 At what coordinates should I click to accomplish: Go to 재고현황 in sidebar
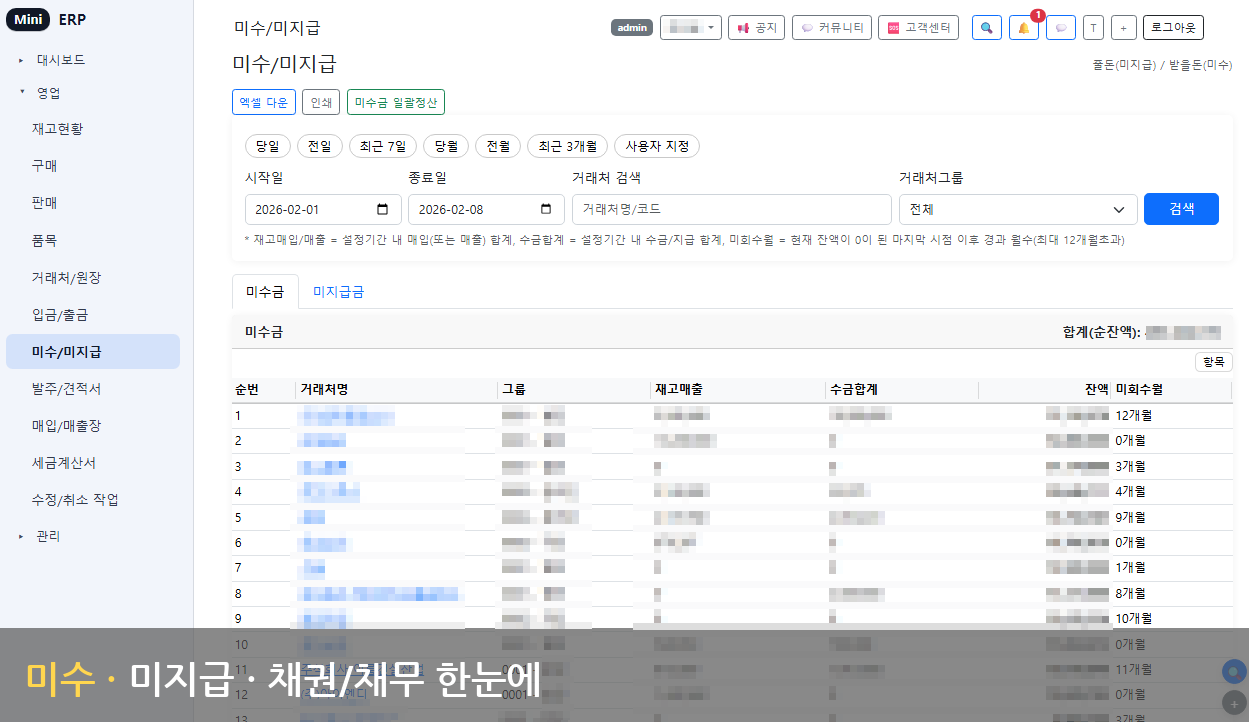pyautogui.click(x=57, y=129)
